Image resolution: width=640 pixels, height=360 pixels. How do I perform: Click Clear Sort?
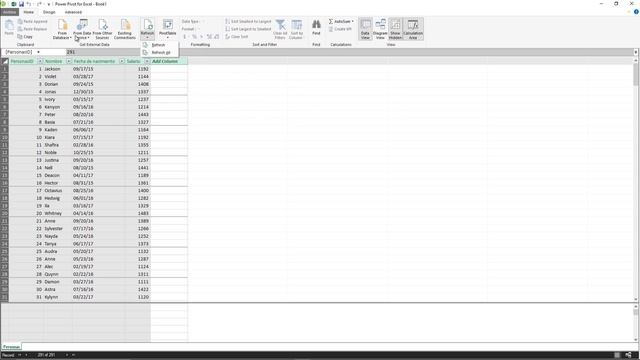pyautogui.click(x=237, y=37)
